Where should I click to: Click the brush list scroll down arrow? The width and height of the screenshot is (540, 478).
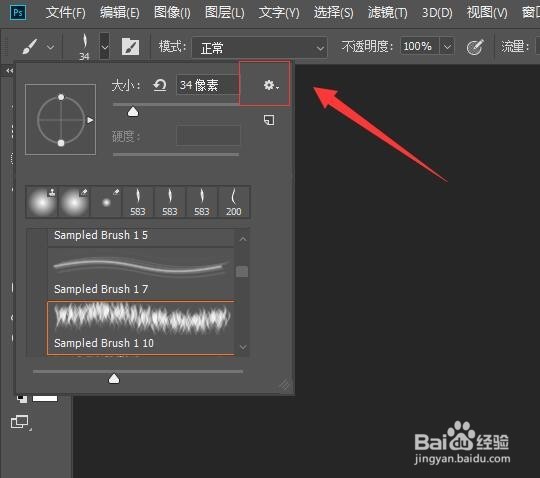pos(243,347)
